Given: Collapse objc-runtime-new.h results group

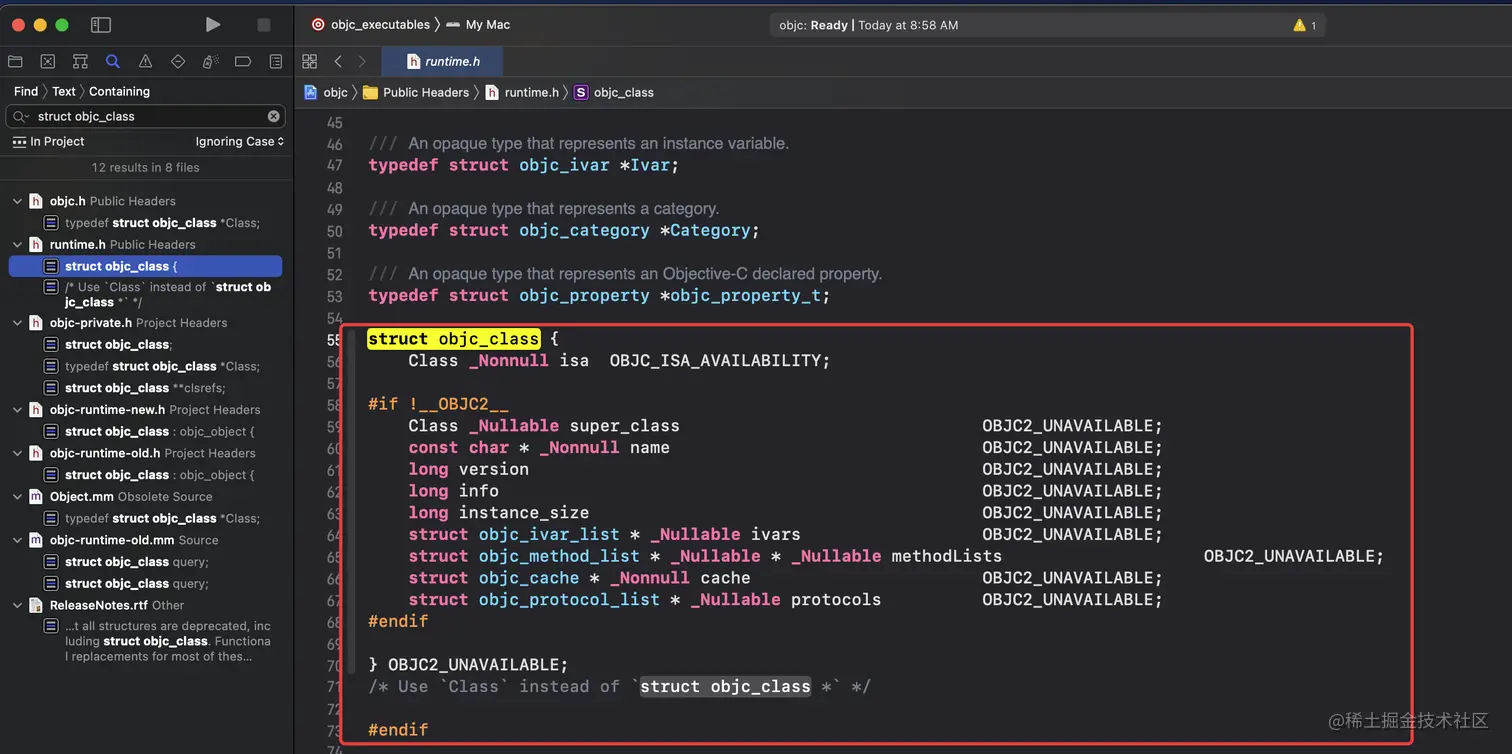Looking at the screenshot, I should pos(17,410).
